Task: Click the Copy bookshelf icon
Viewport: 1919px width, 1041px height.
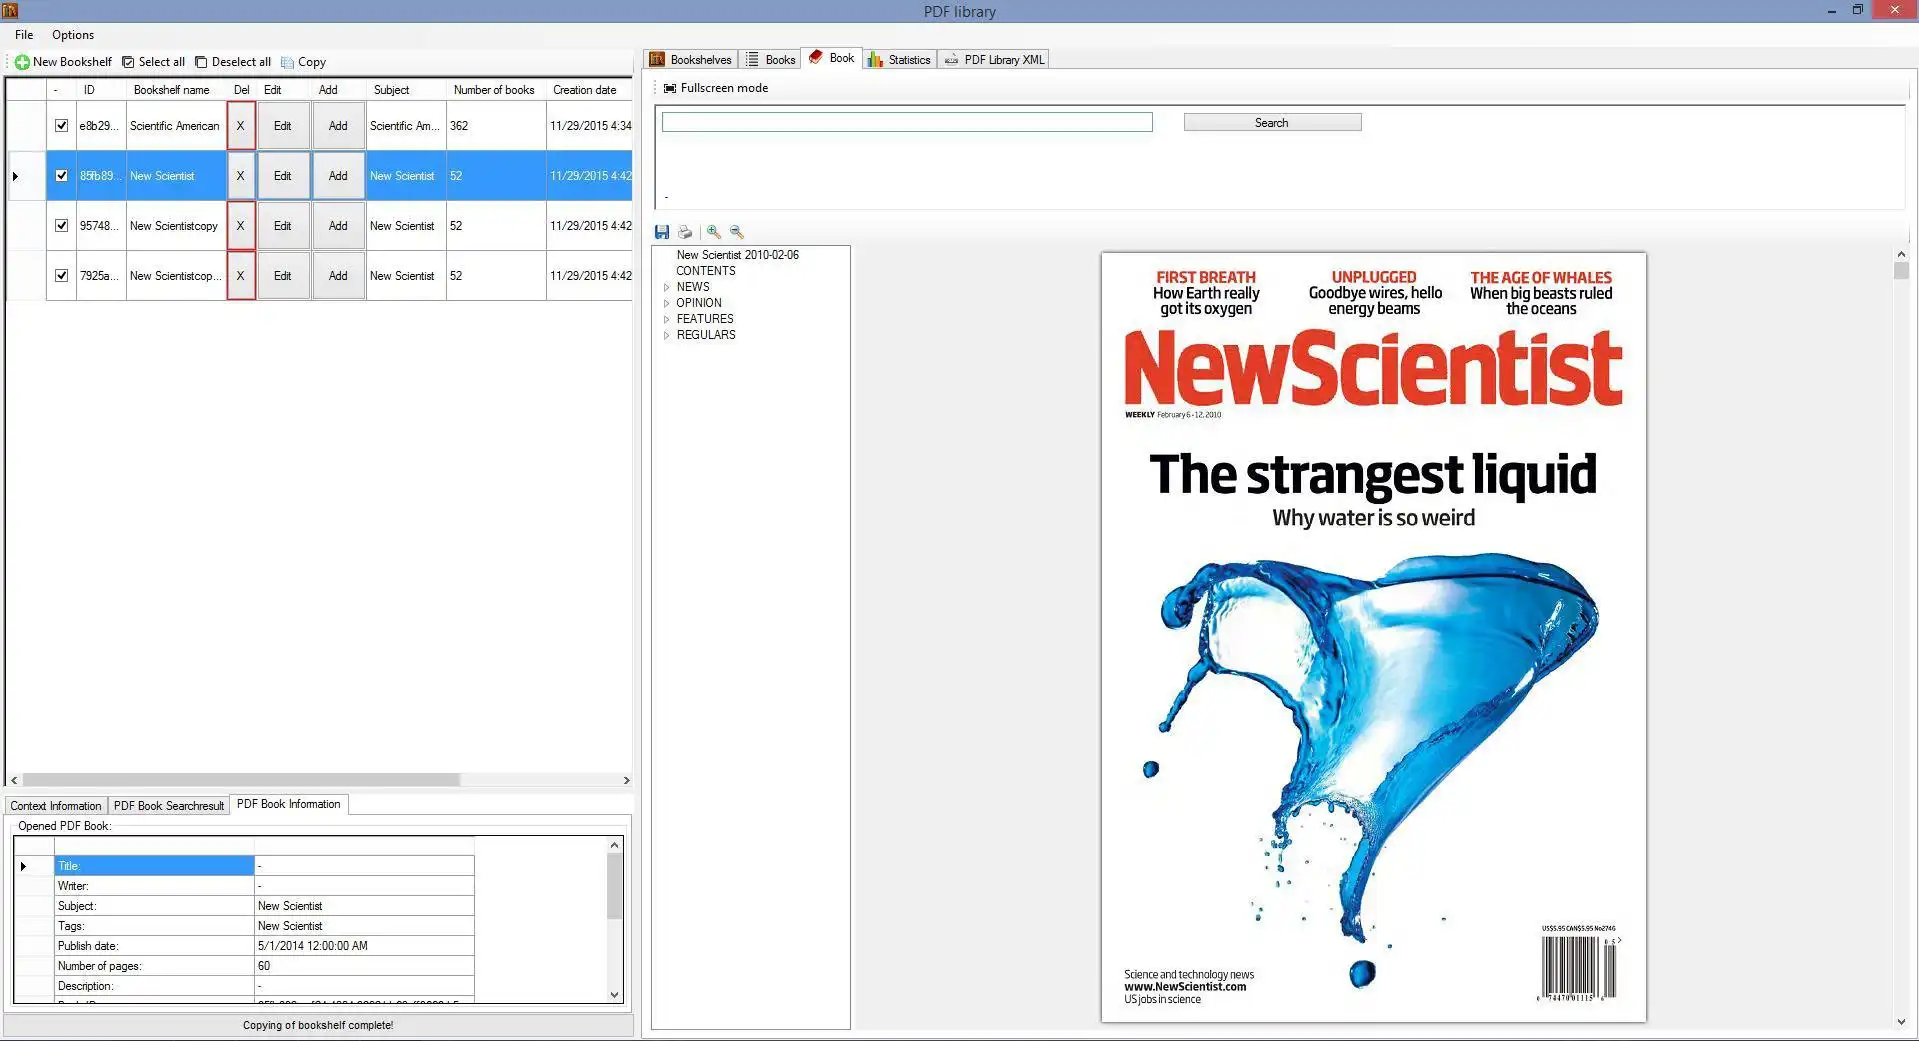Action: point(288,62)
